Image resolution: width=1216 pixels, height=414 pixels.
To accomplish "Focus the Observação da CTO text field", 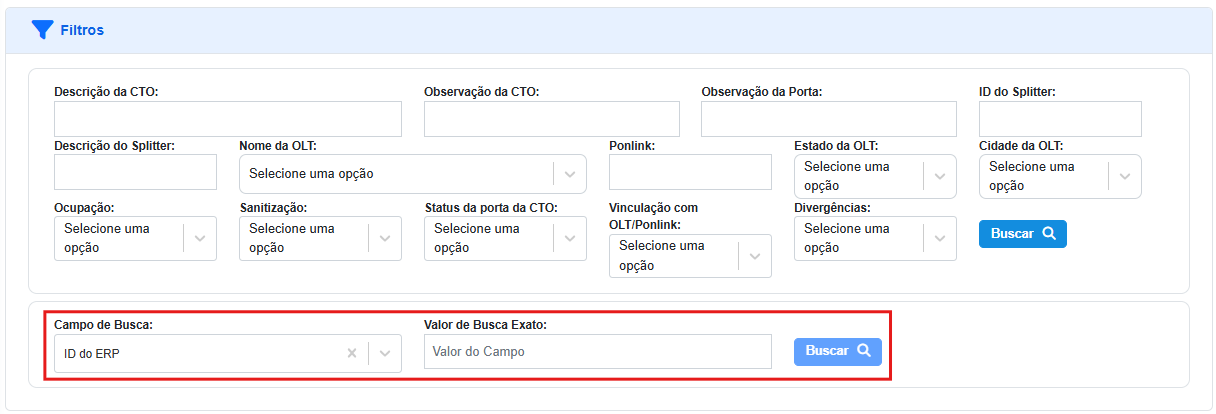I will tap(551, 119).
